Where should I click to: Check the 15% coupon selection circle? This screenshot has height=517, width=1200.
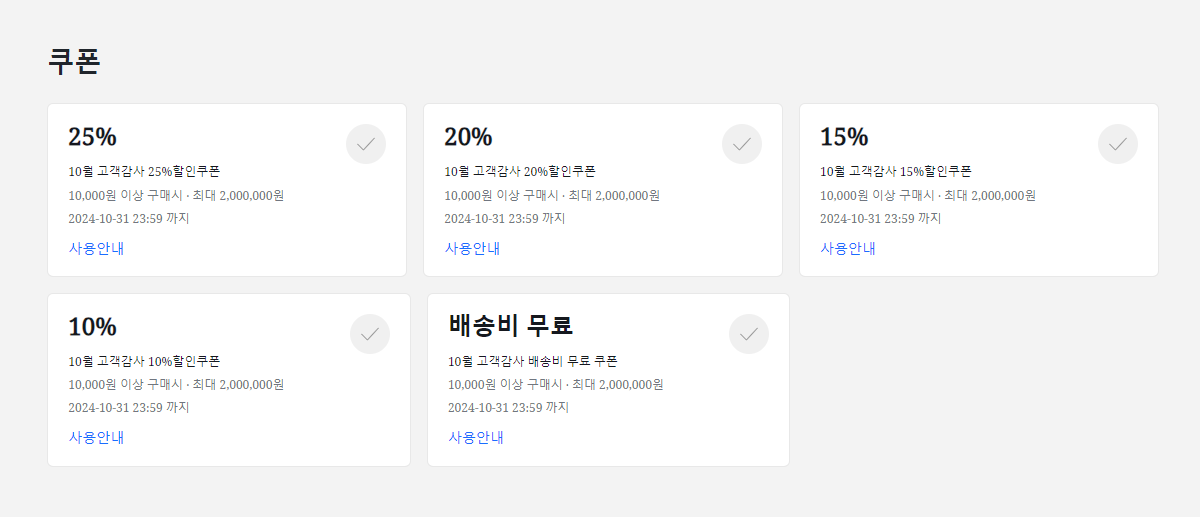[1118, 144]
